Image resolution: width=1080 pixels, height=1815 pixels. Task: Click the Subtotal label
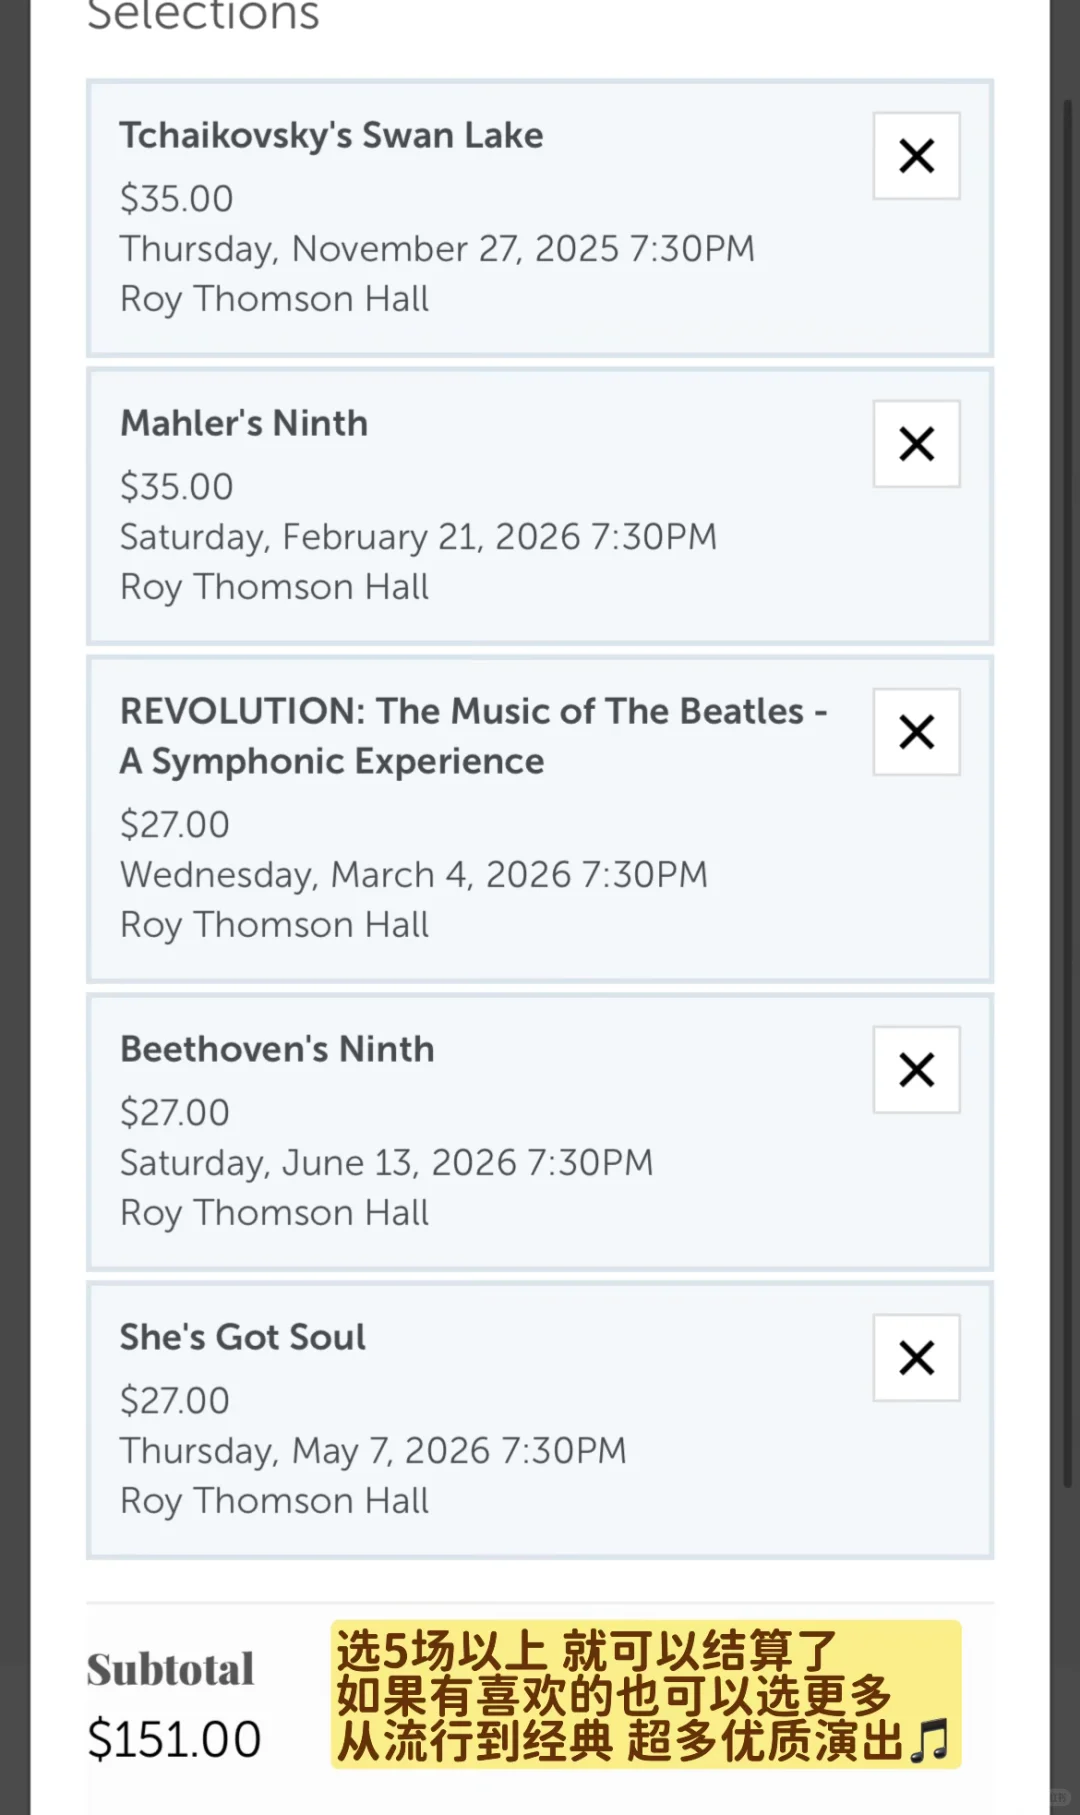170,1669
